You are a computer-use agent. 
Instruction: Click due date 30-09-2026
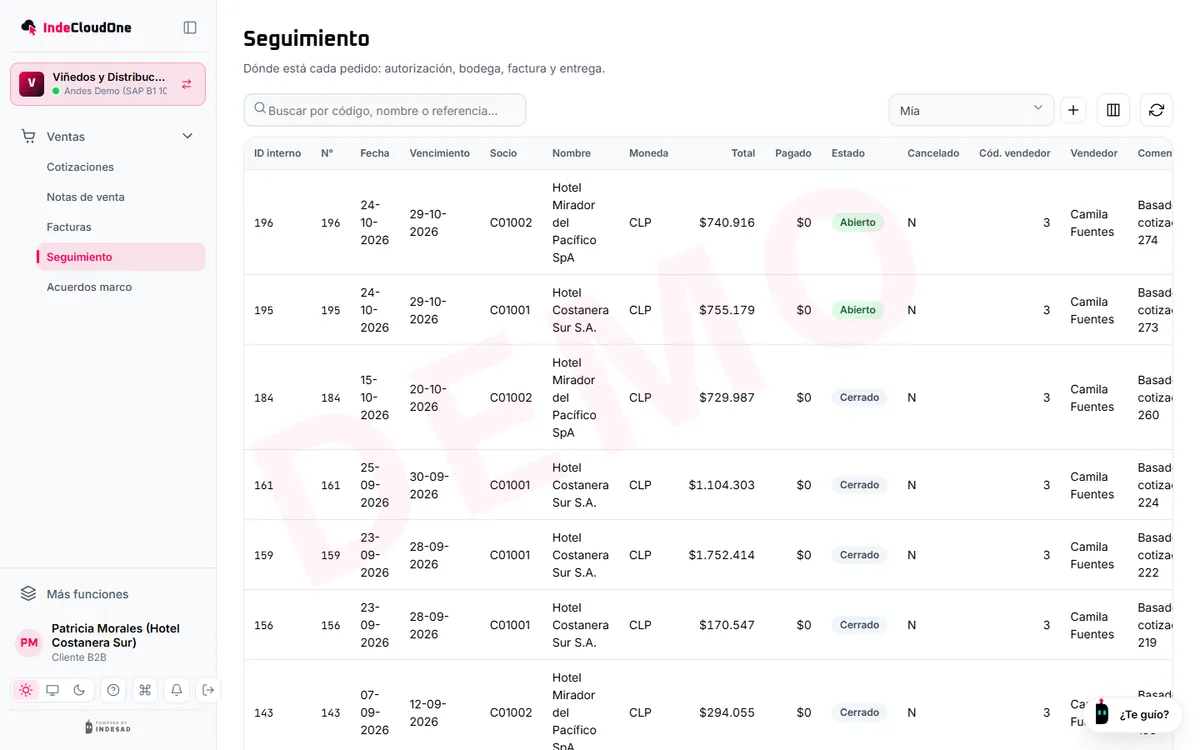coord(428,485)
